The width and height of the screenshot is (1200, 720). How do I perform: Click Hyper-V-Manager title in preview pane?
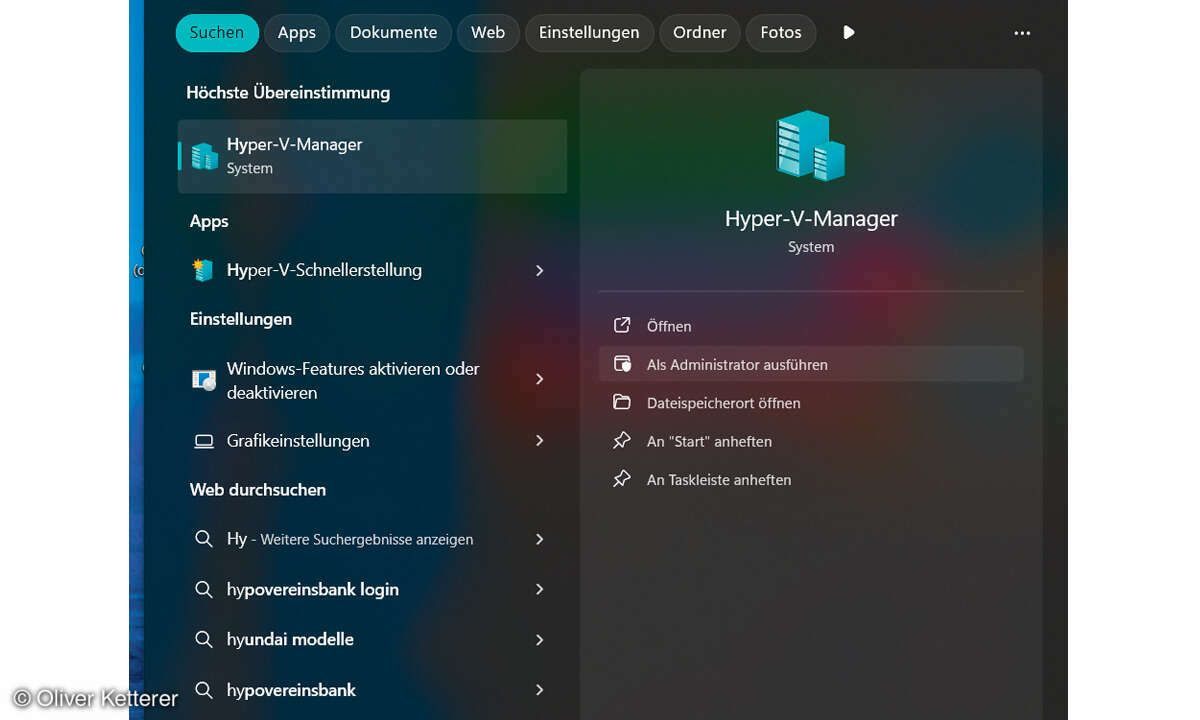coord(811,219)
